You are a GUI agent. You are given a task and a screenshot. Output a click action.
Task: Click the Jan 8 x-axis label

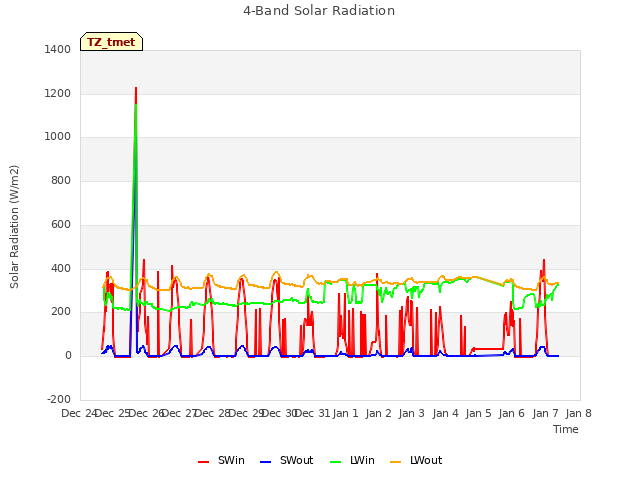(578, 413)
